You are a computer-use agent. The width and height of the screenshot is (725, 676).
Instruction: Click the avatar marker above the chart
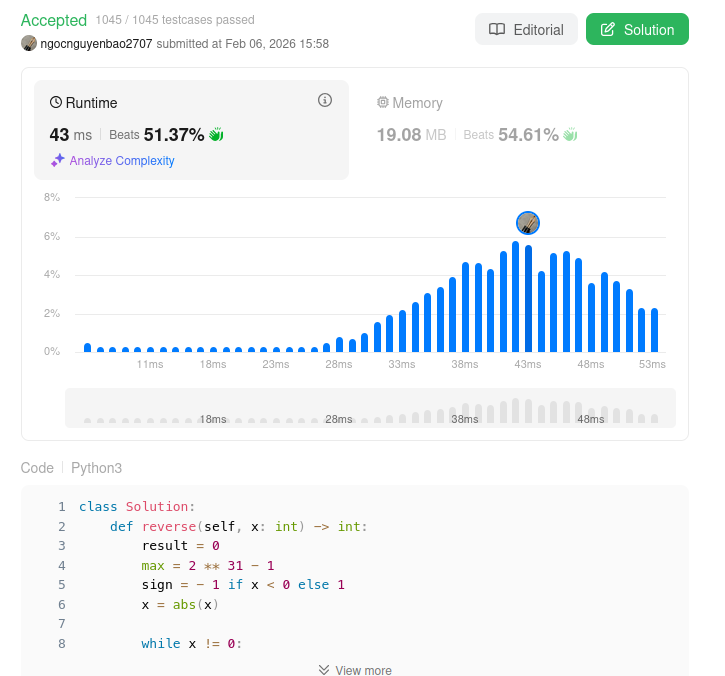pyautogui.click(x=528, y=223)
